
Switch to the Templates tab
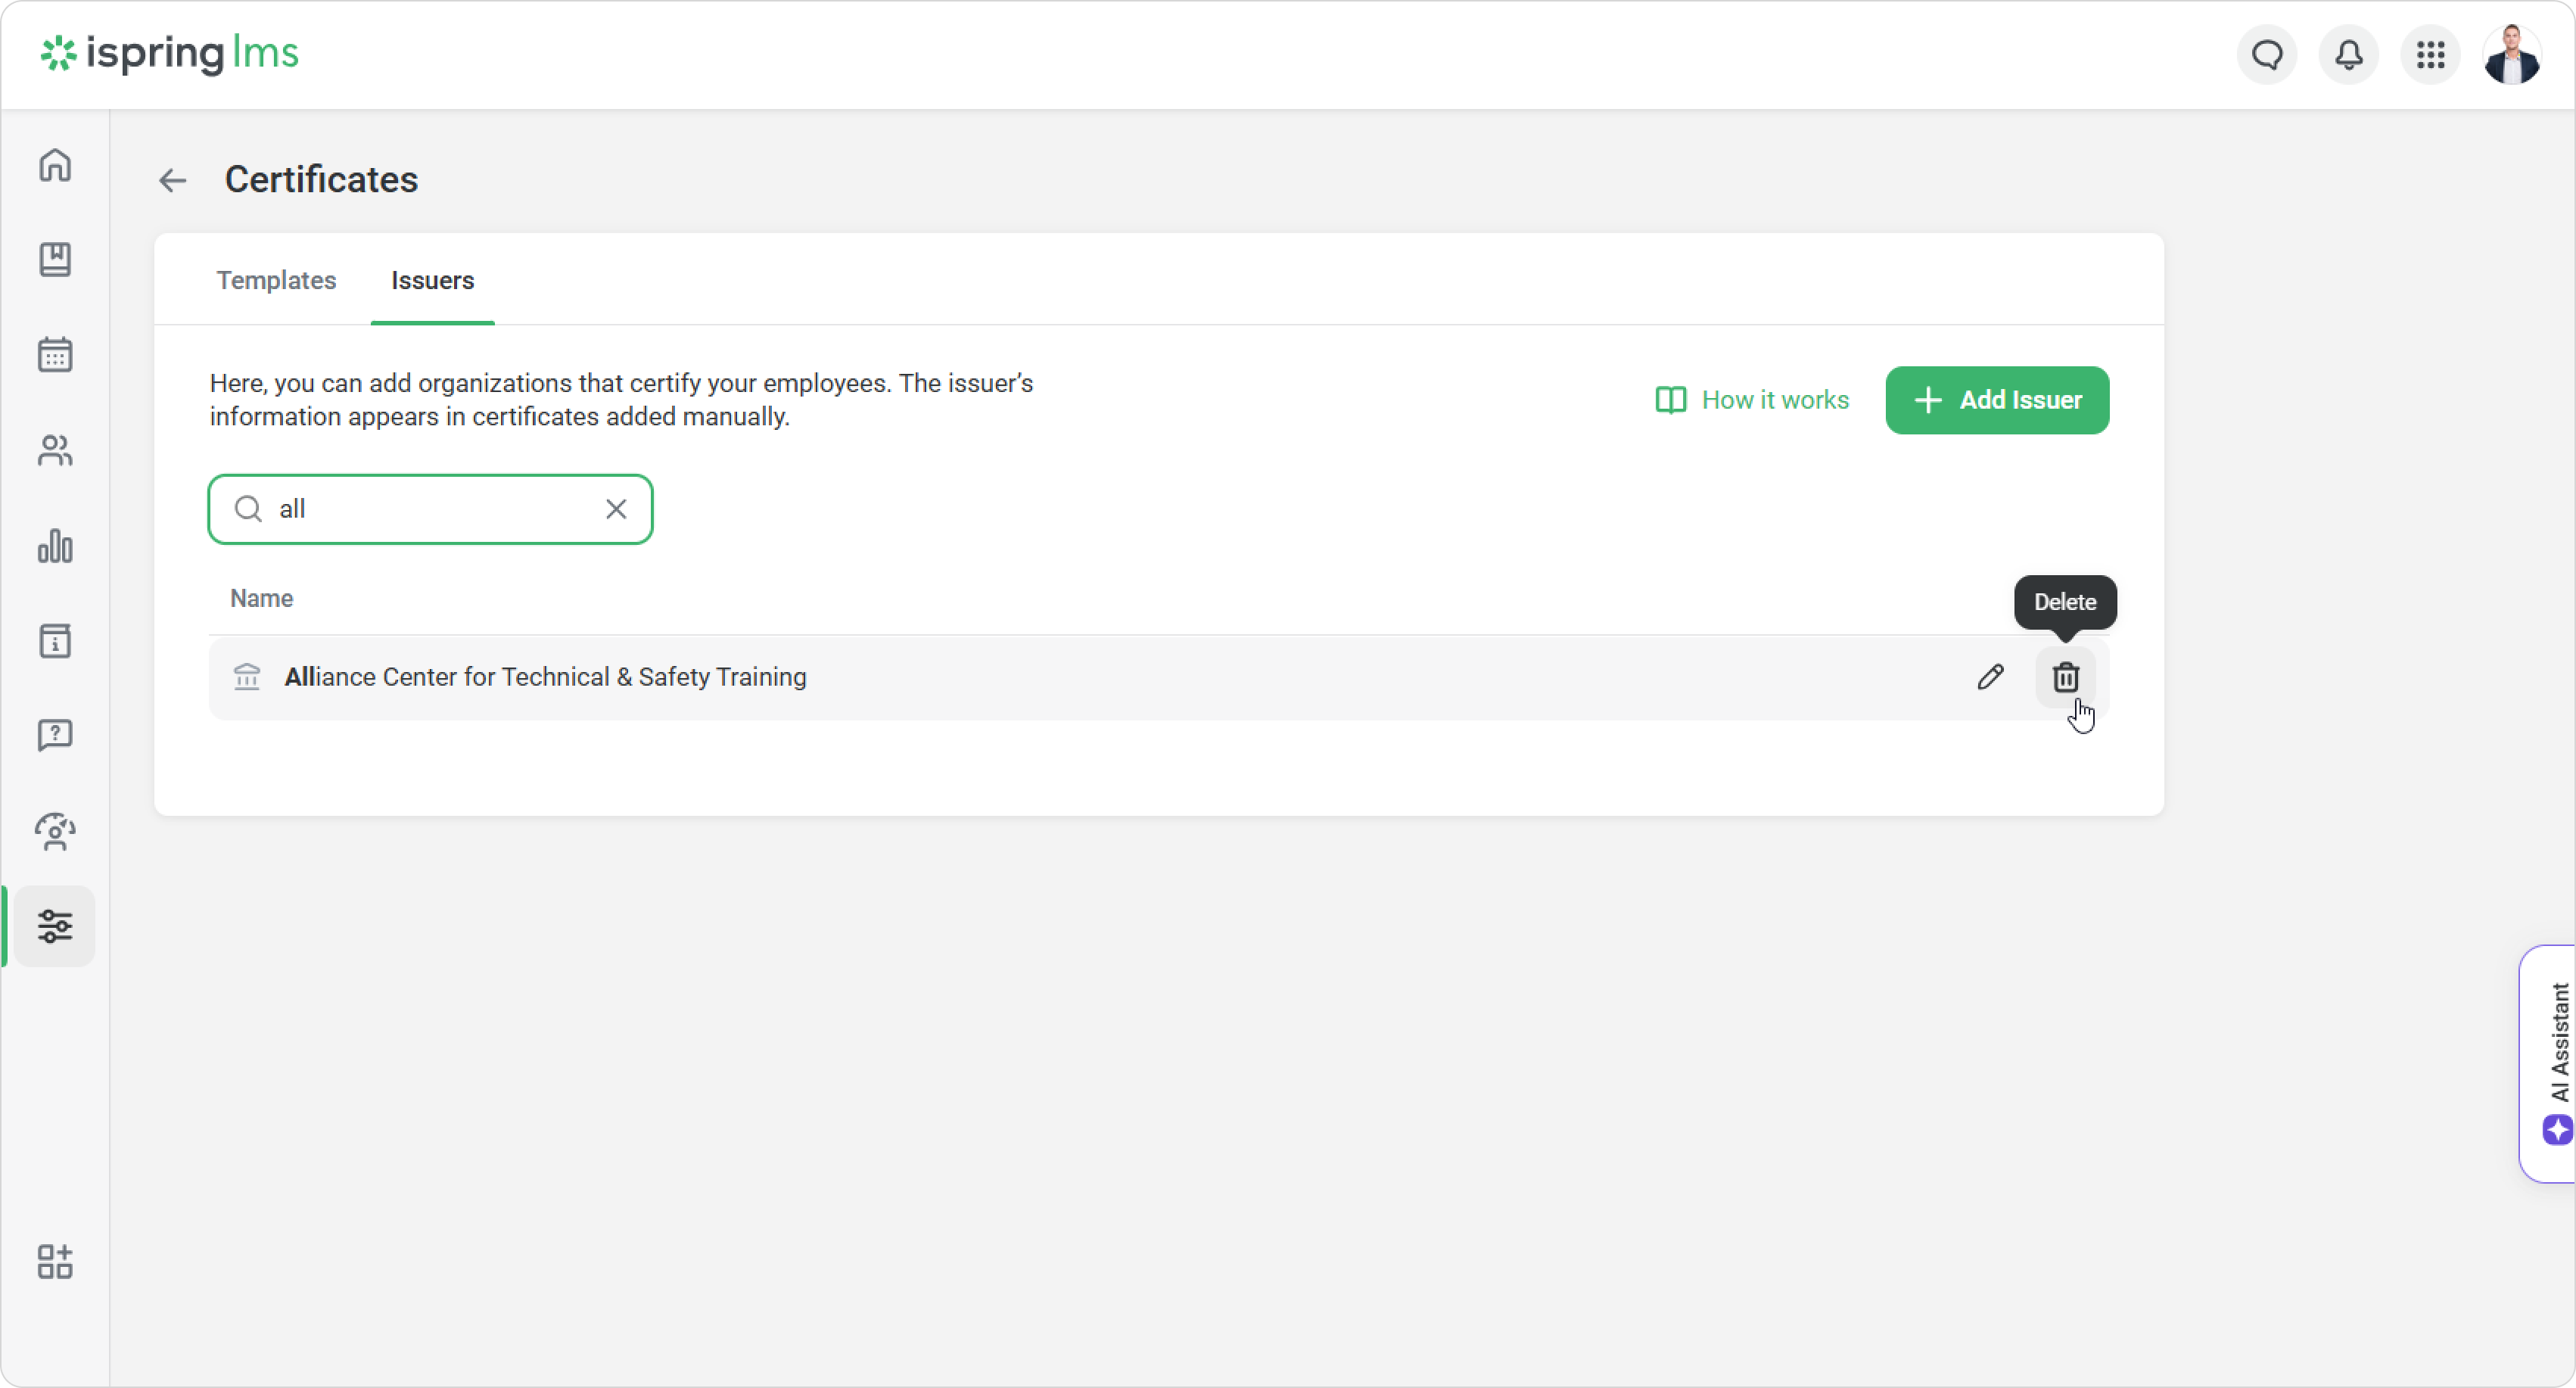(x=276, y=280)
